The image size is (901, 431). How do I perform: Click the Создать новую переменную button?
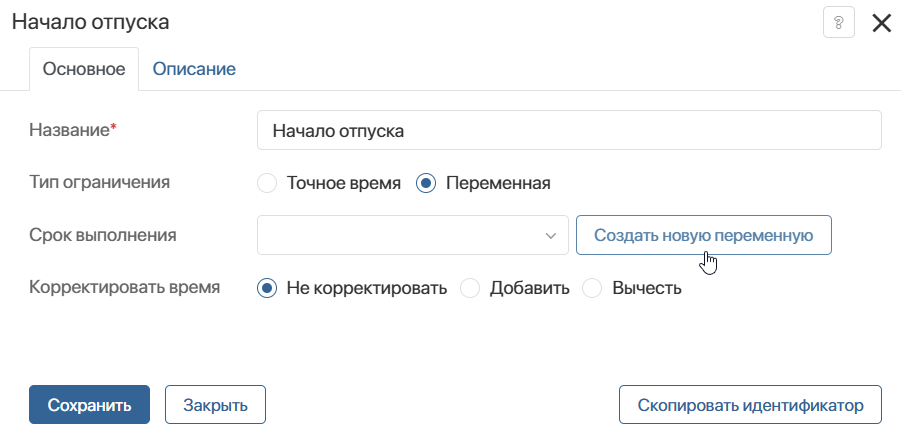tap(703, 235)
